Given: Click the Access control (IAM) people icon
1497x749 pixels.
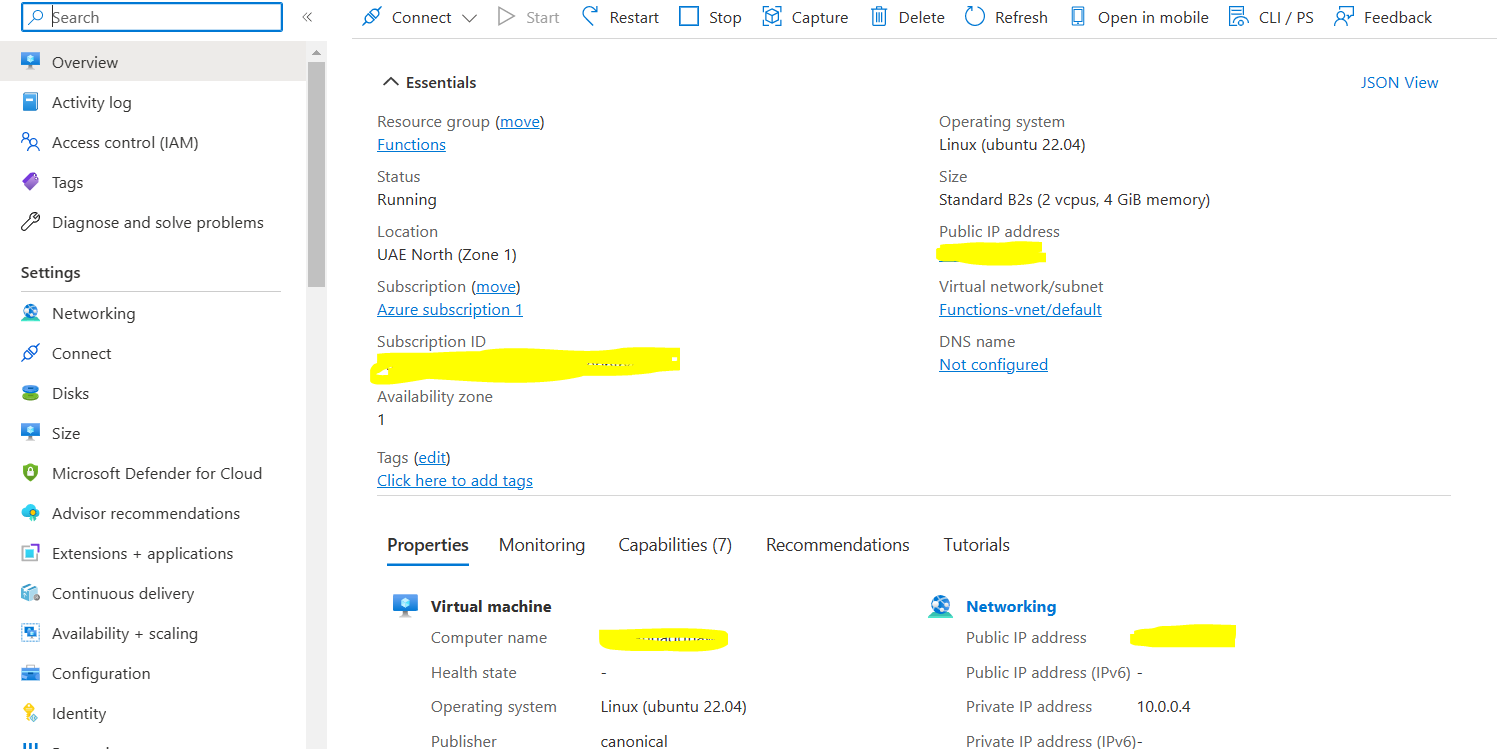Looking at the screenshot, I should [x=31, y=142].
